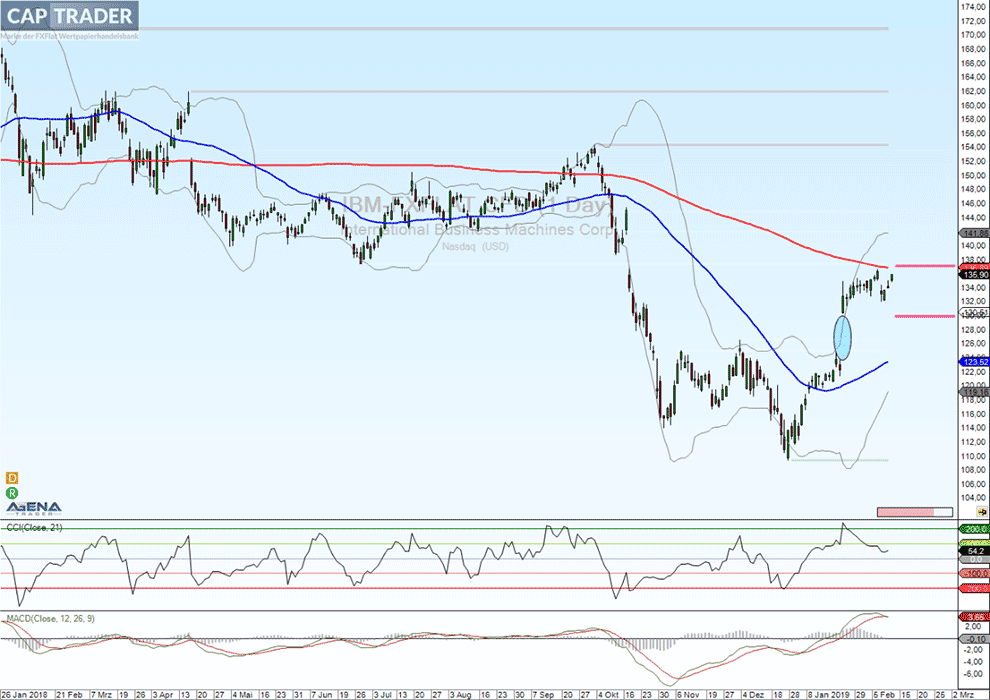Image resolution: width=990 pixels, height=700 pixels.
Task: Click the -6,00 MACD axis value
Action: pos(973,673)
